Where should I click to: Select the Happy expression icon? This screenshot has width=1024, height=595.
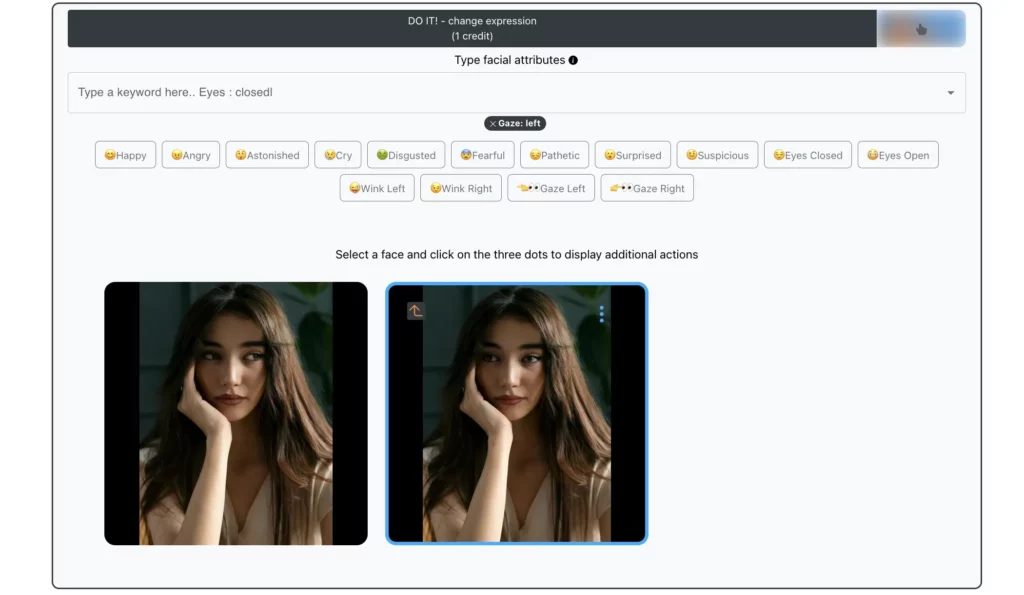(x=124, y=155)
